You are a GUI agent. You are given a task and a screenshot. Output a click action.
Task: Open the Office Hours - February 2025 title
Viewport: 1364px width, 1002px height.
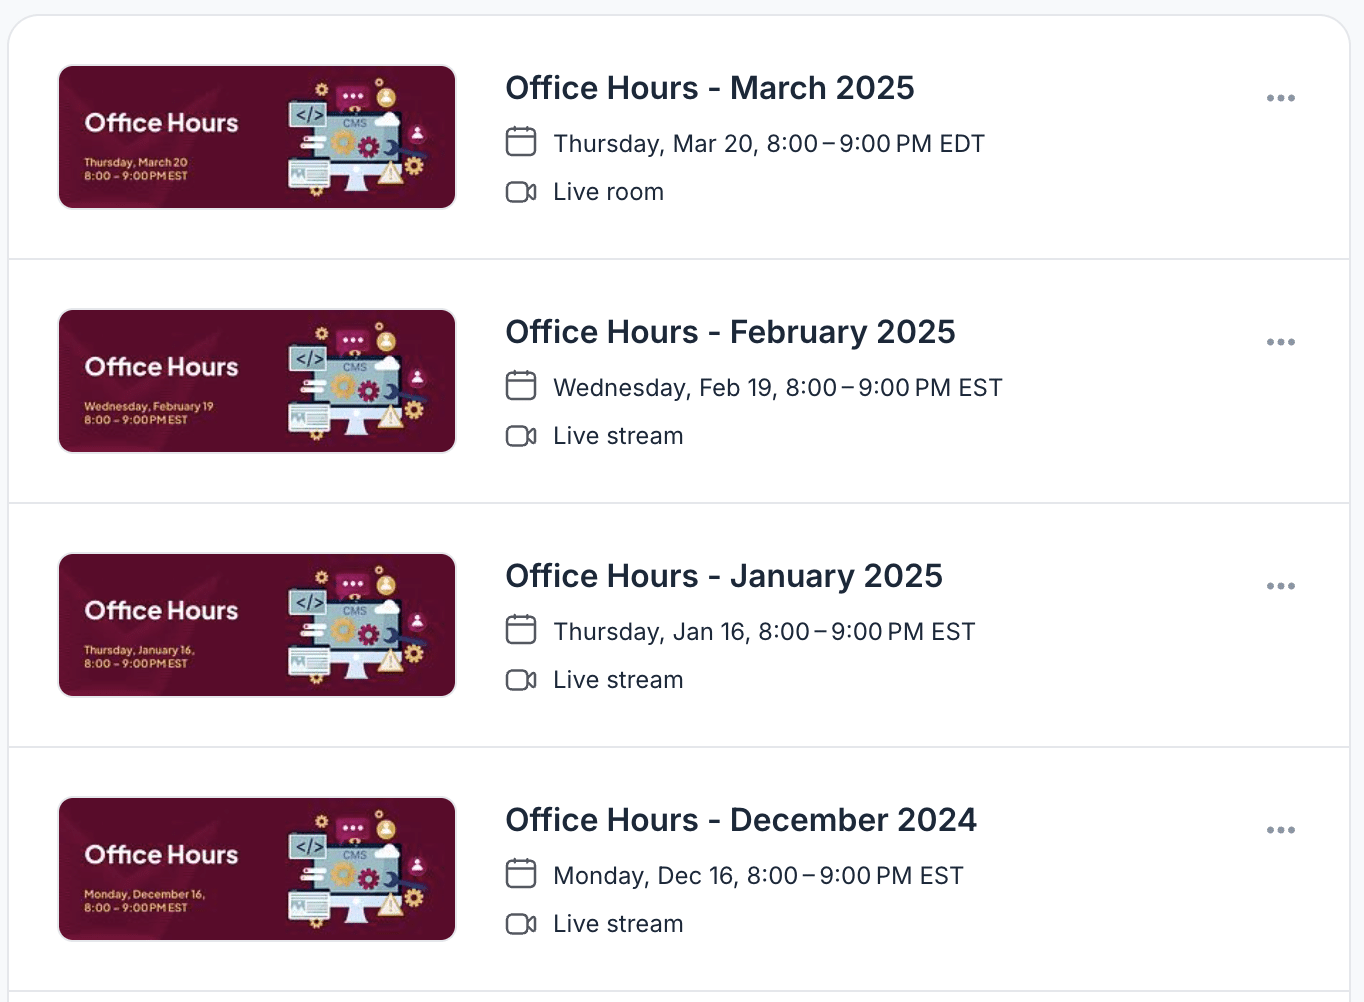pyautogui.click(x=730, y=332)
